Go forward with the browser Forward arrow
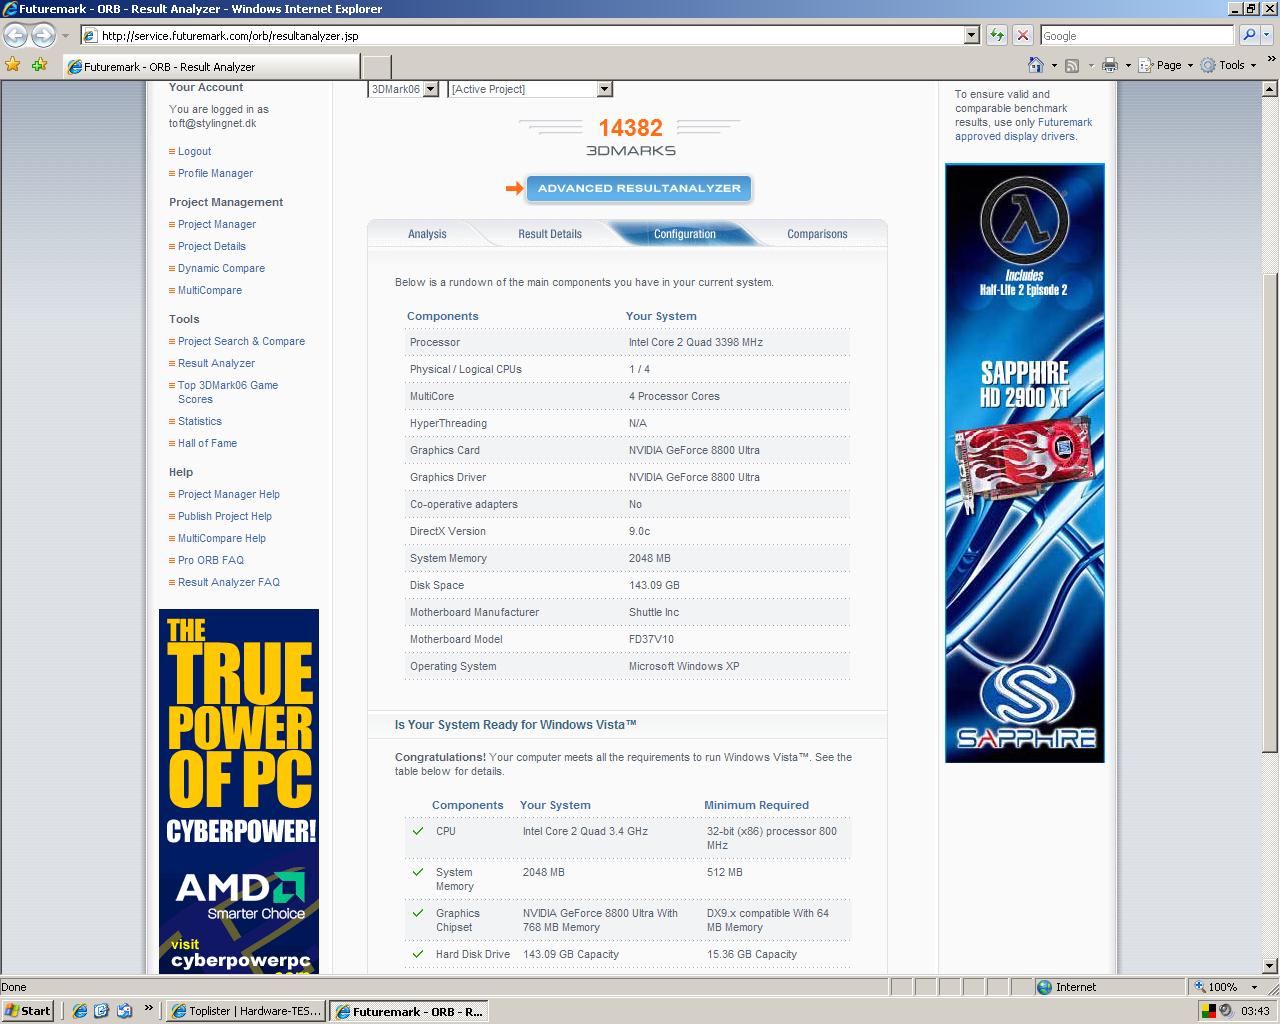This screenshot has width=1280, height=1024. coord(42,35)
